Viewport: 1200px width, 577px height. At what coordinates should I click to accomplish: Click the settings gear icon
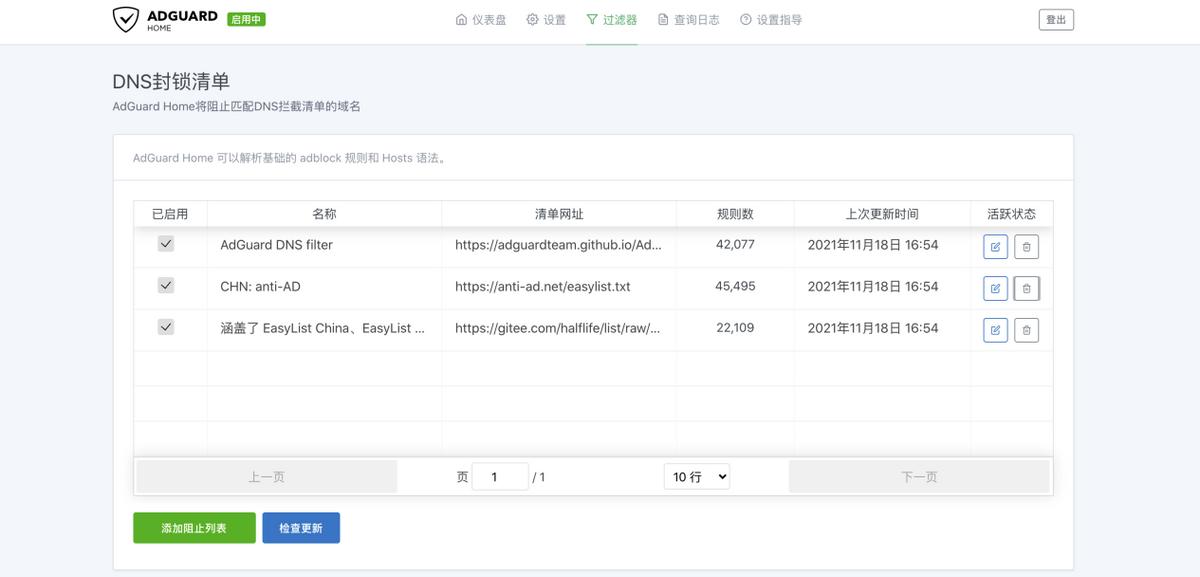point(533,19)
